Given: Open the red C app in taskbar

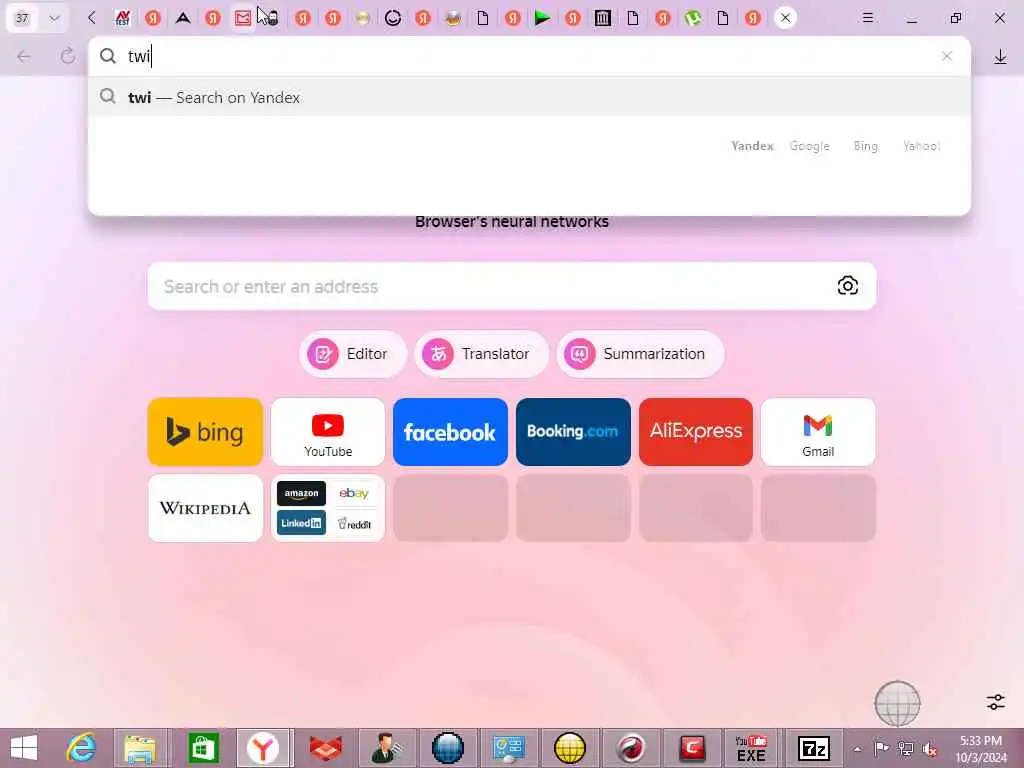Looking at the screenshot, I should coord(692,748).
